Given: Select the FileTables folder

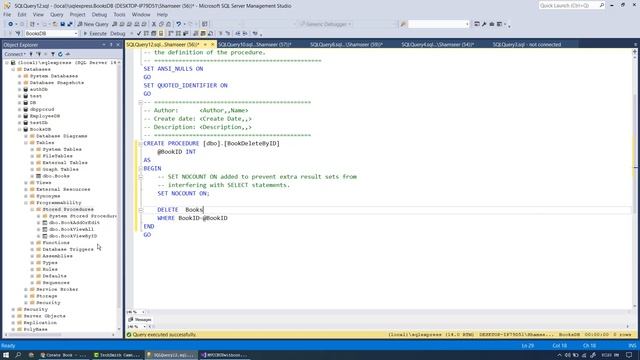Looking at the screenshot, I should coord(57,156).
